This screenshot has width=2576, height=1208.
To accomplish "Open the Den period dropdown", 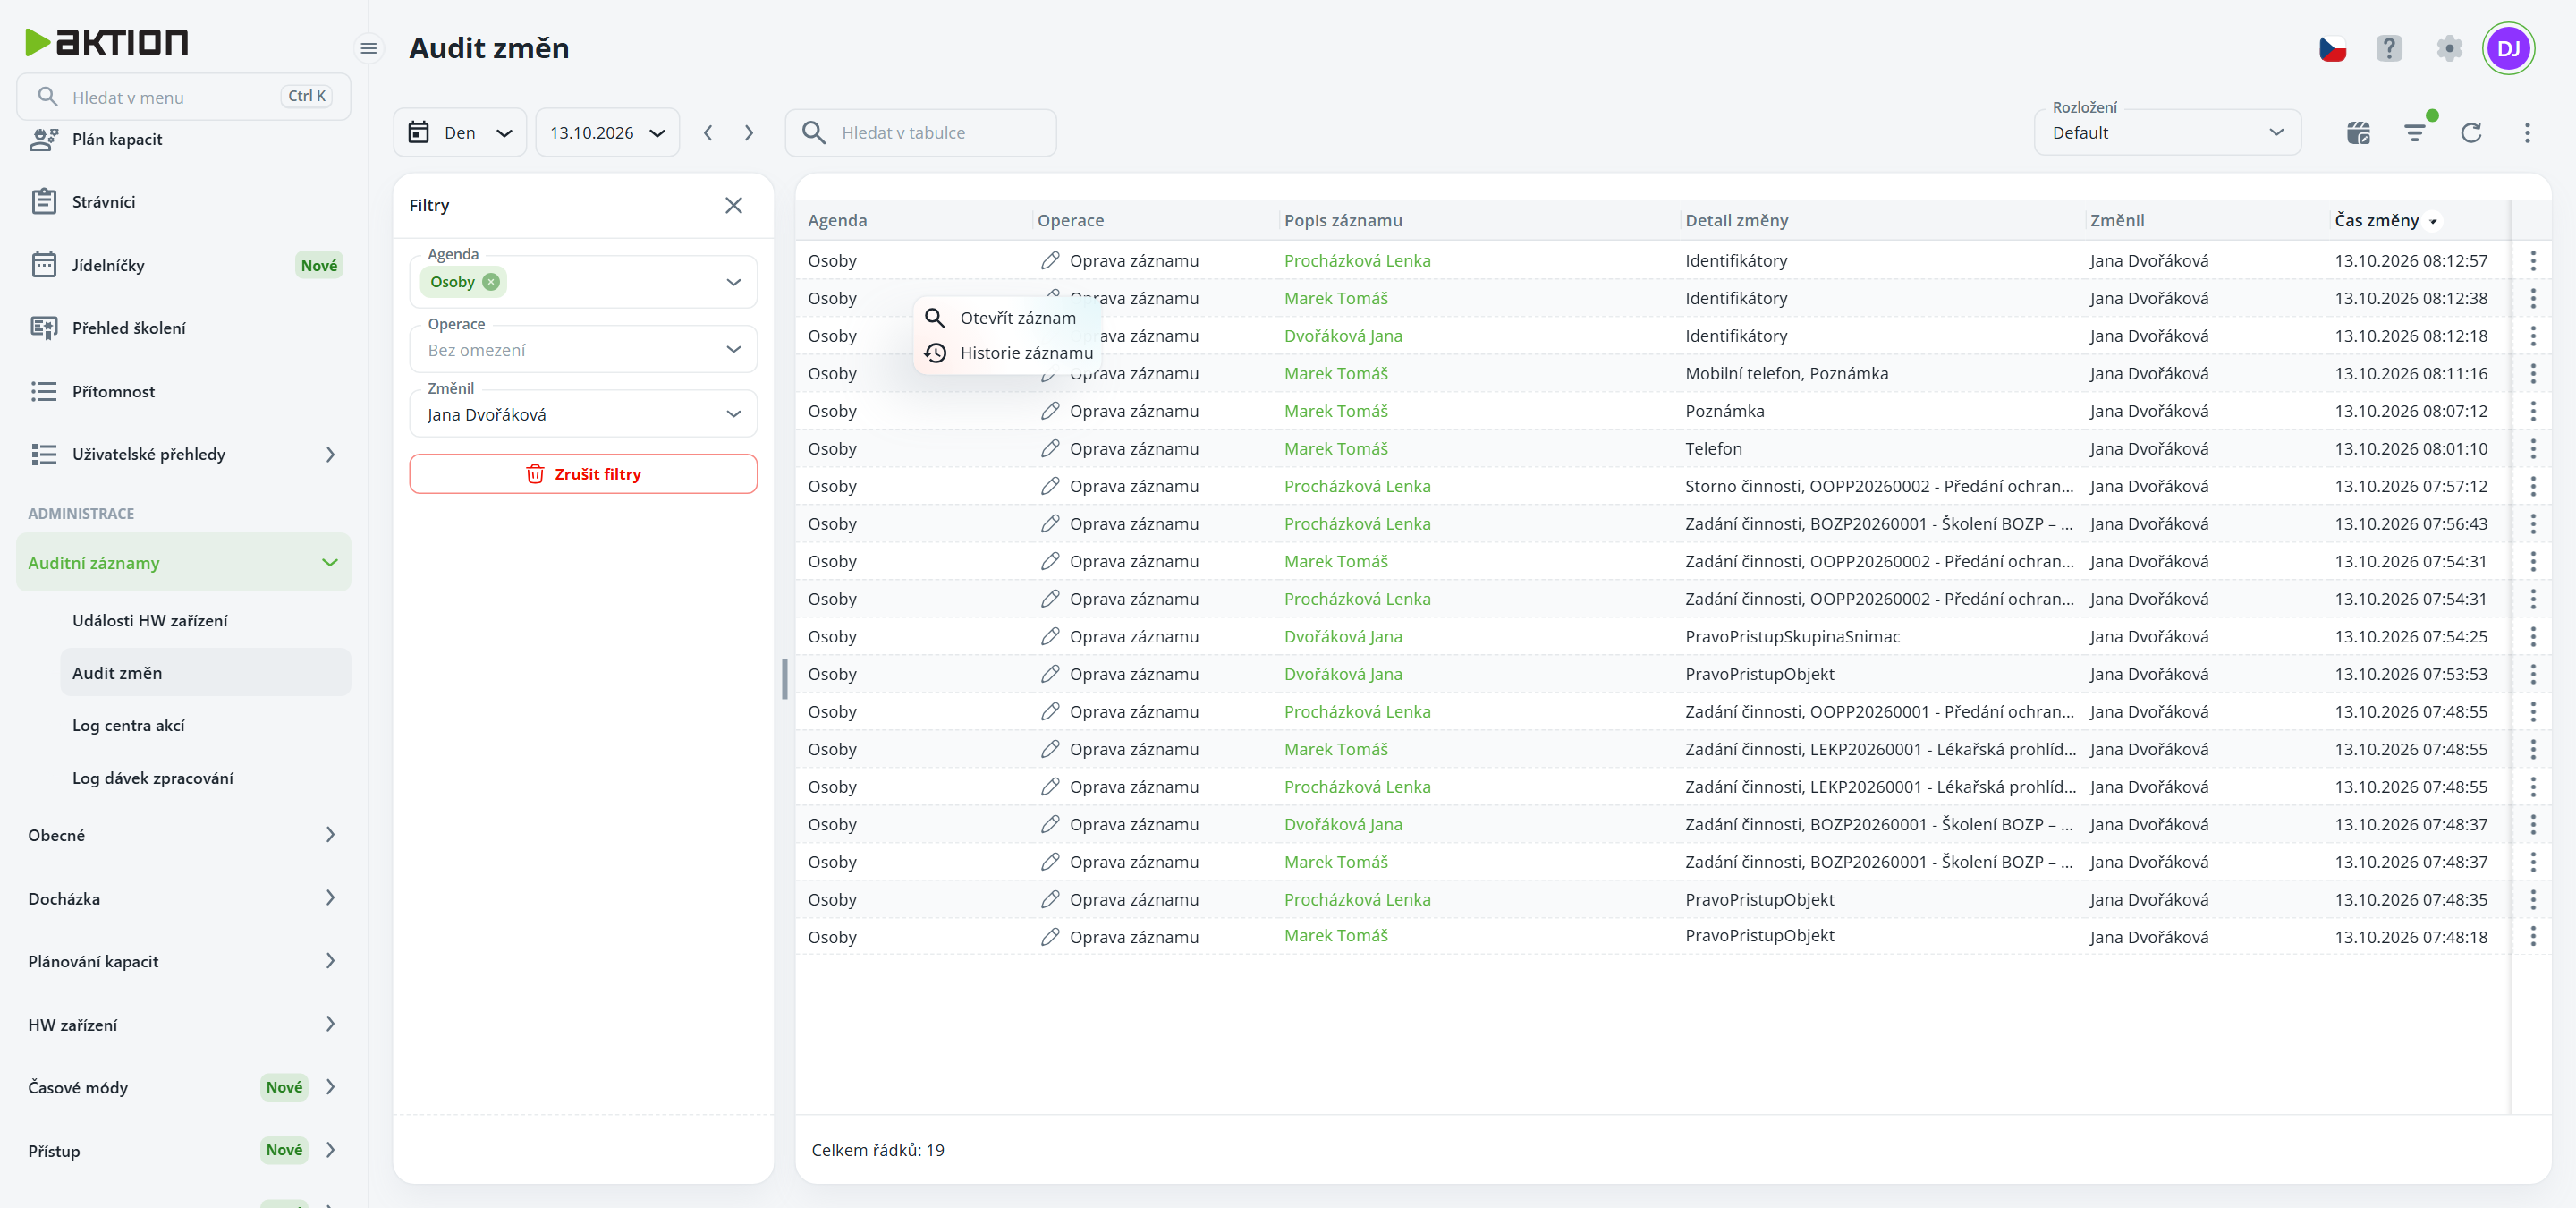I will [460, 133].
